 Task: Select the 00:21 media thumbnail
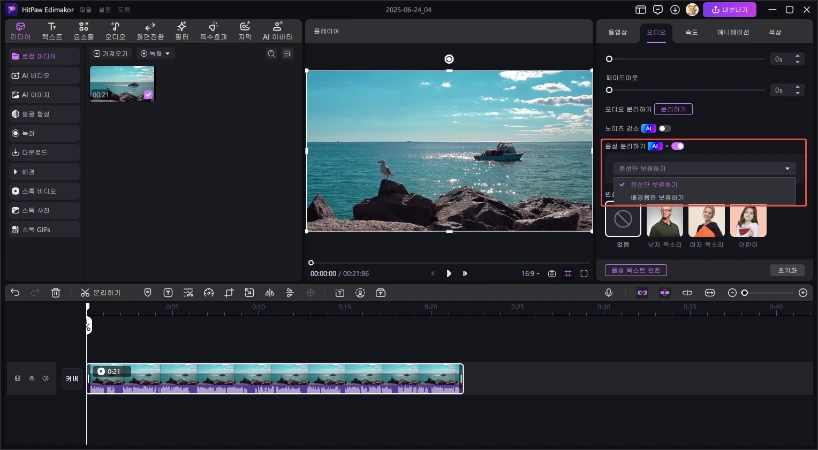122,83
